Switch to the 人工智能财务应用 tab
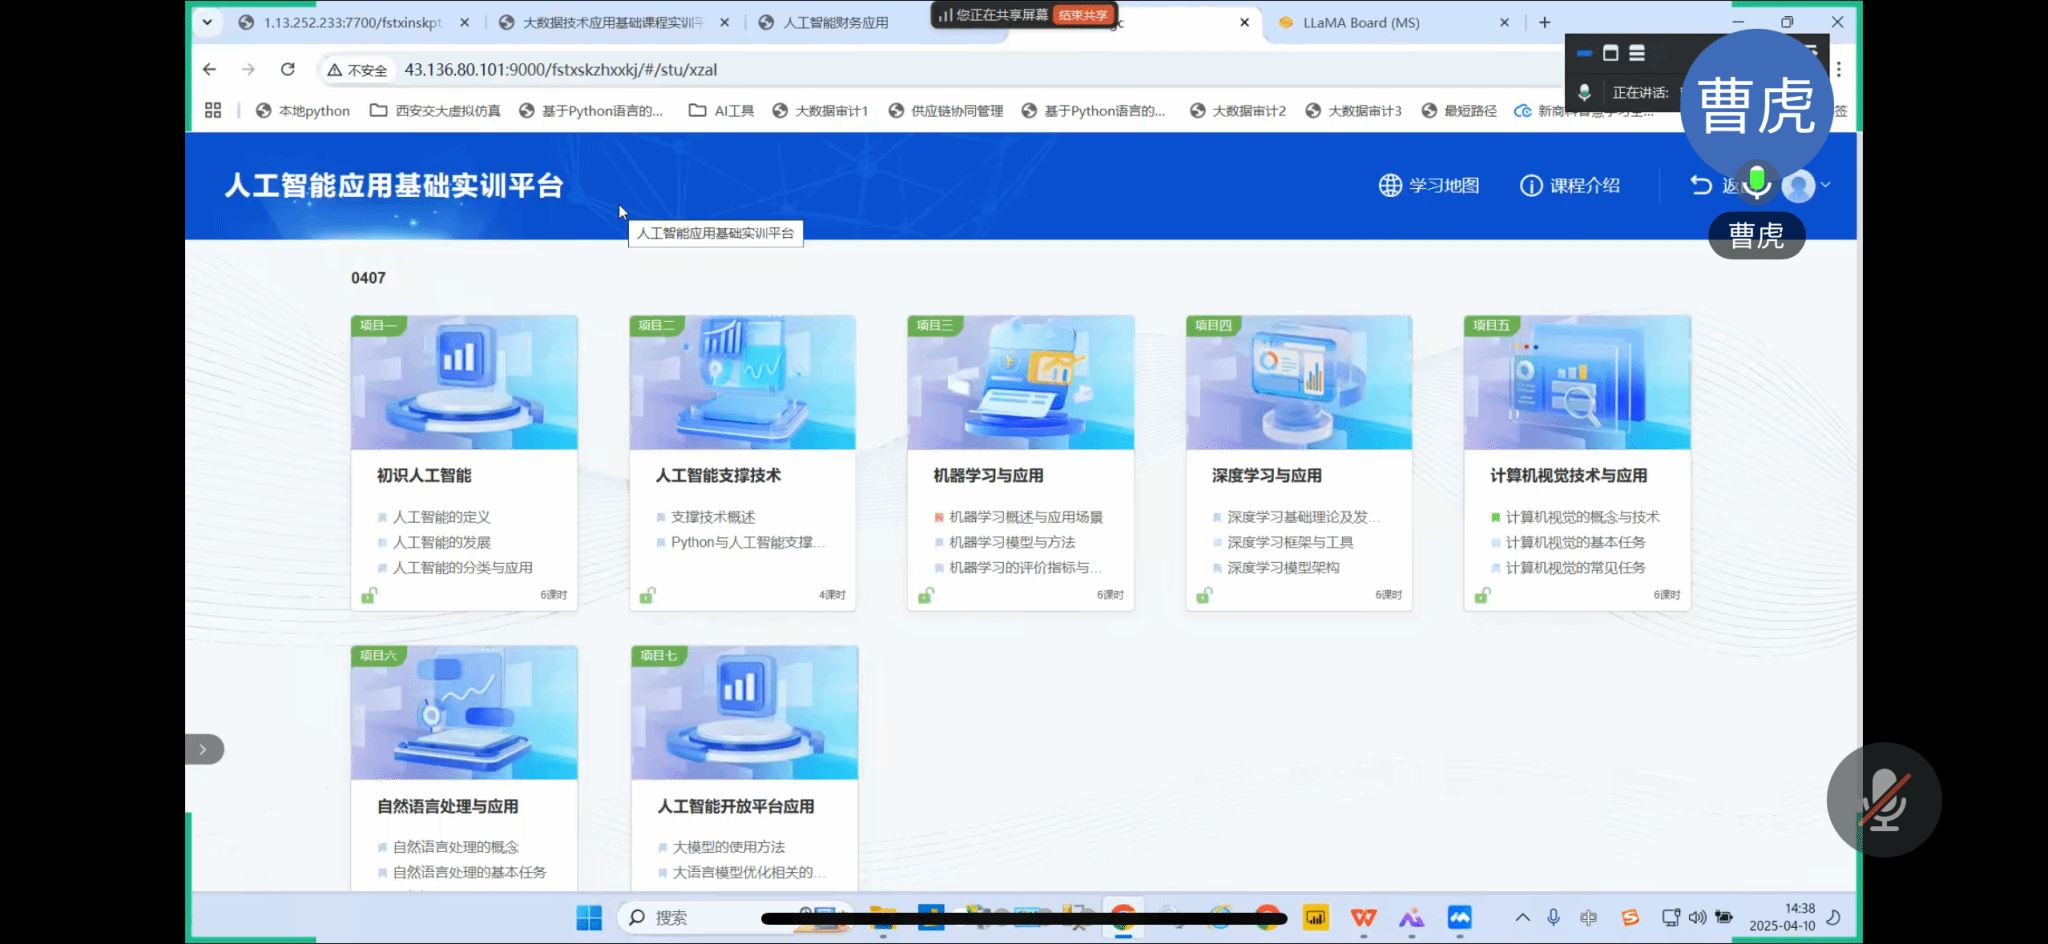The width and height of the screenshot is (2048, 944). point(835,22)
